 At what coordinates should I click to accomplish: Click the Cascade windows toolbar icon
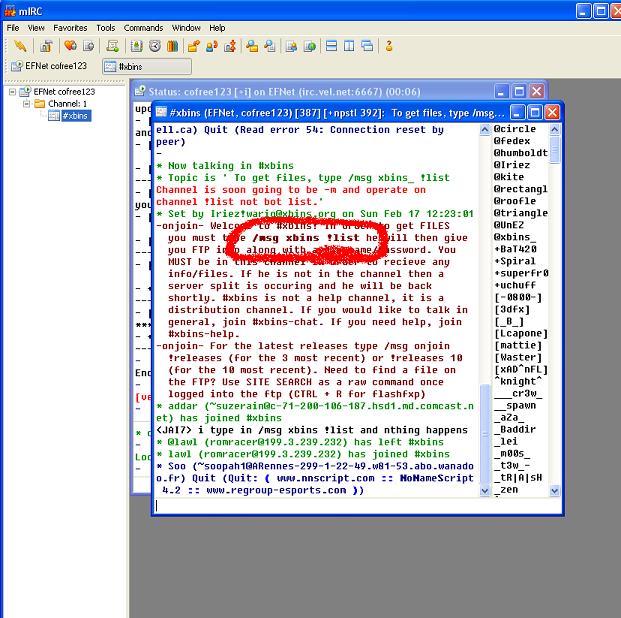click(367, 46)
